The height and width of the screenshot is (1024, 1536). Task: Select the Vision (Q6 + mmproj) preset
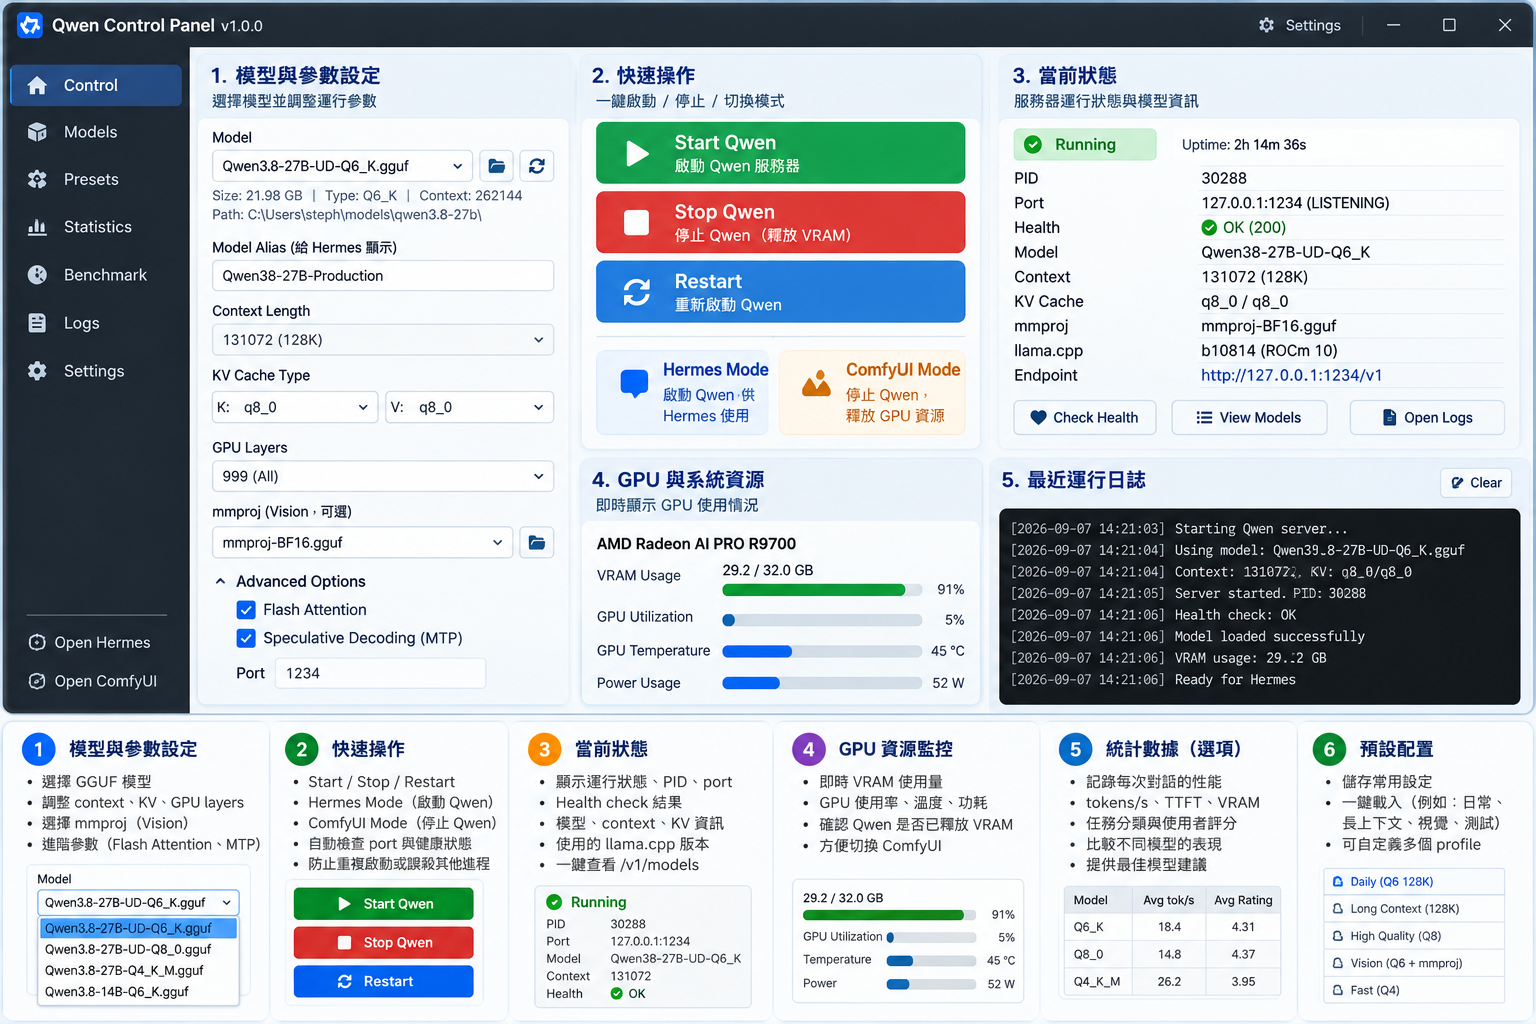click(x=1414, y=963)
